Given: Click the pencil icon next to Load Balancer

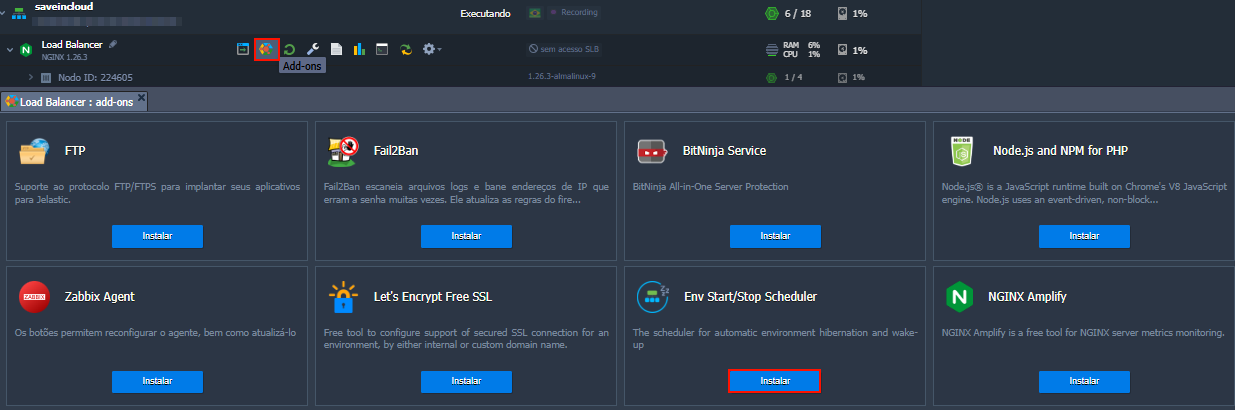Looking at the screenshot, I should click(113, 44).
